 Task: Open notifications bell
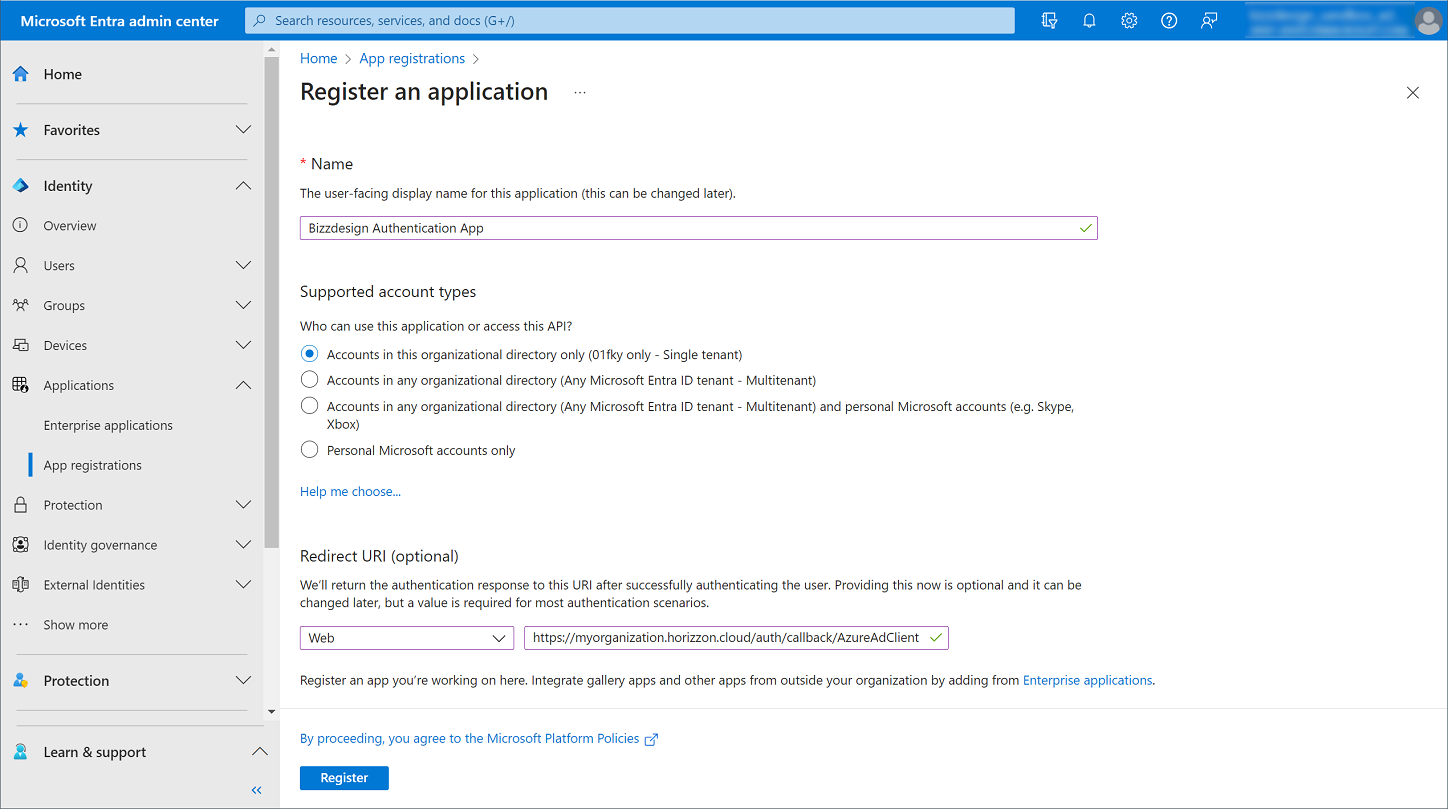(x=1089, y=20)
